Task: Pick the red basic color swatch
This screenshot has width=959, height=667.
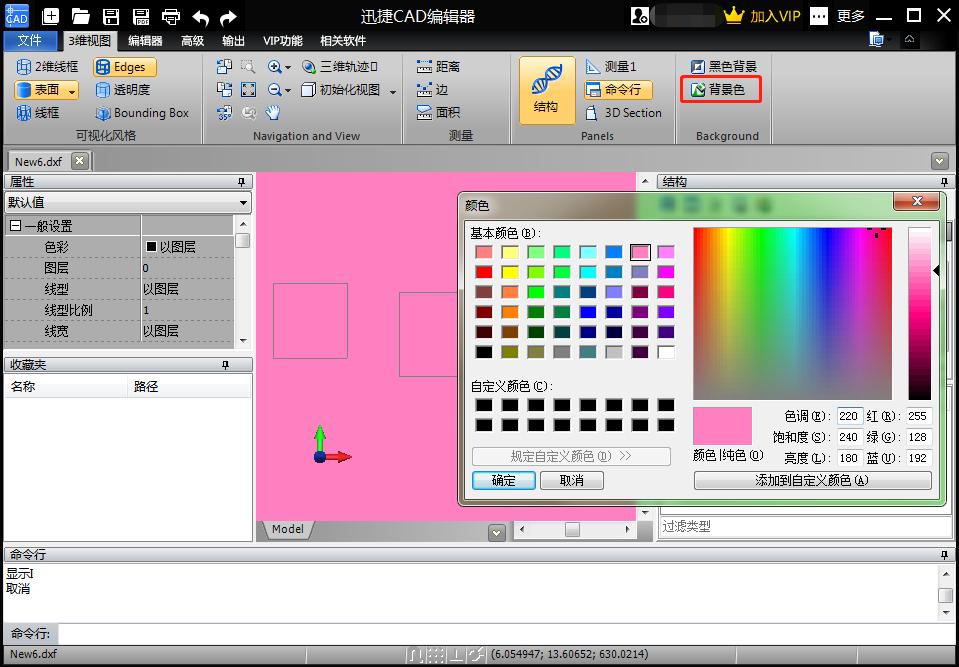Action: pos(484,272)
